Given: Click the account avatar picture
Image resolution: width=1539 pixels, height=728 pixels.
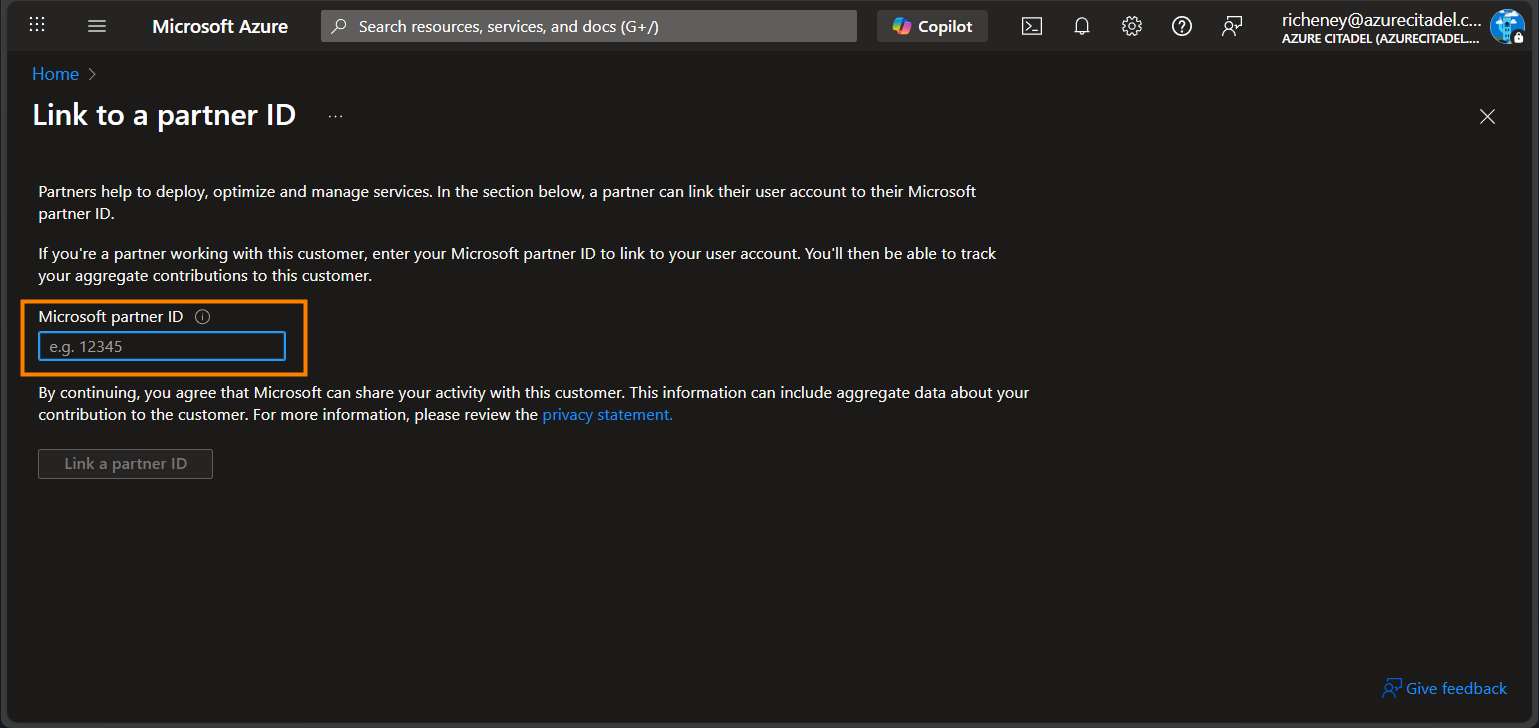Looking at the screenshot, I should [x=1506, y=27].
